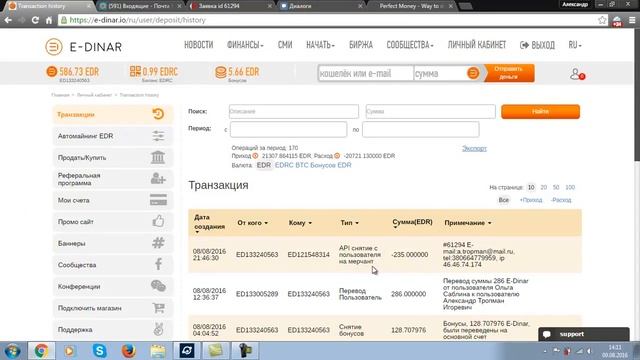
Task: Open Skype from the taskbar
Action: point(99,351)
